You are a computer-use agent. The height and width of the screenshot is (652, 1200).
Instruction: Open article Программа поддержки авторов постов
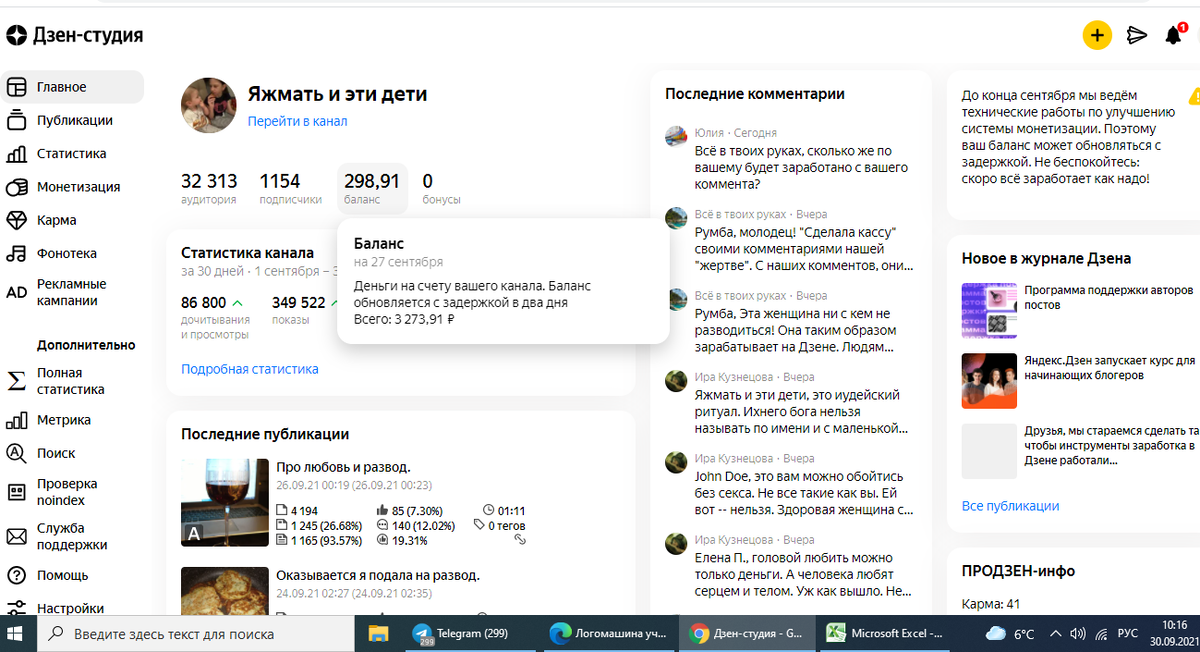1109,297
